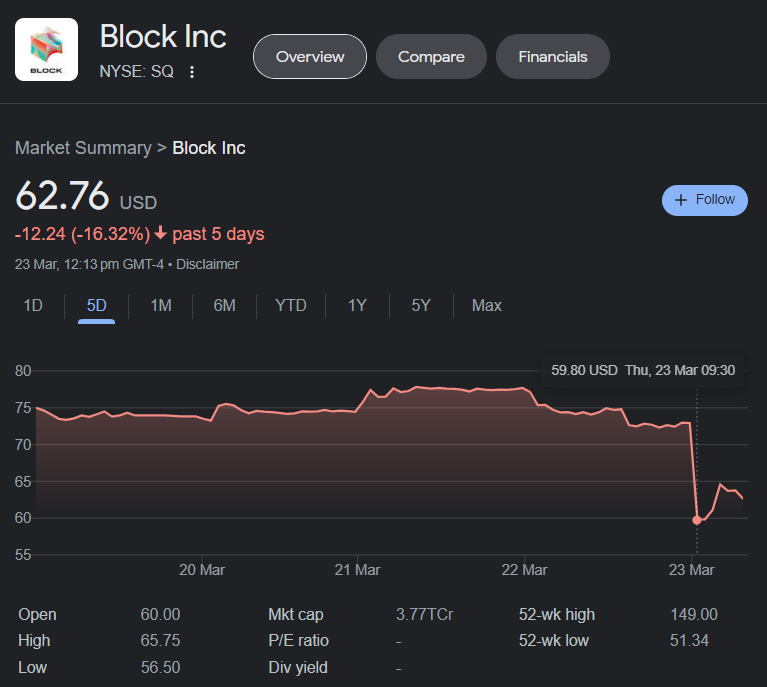This screenshot has height=687, width=767.
Task: Click the Mkt cap label
Action: click(295, 614)
